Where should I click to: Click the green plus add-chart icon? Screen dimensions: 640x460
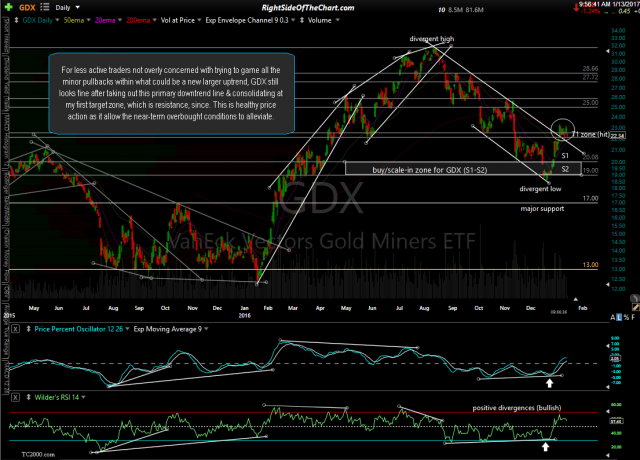click(8, 7)
